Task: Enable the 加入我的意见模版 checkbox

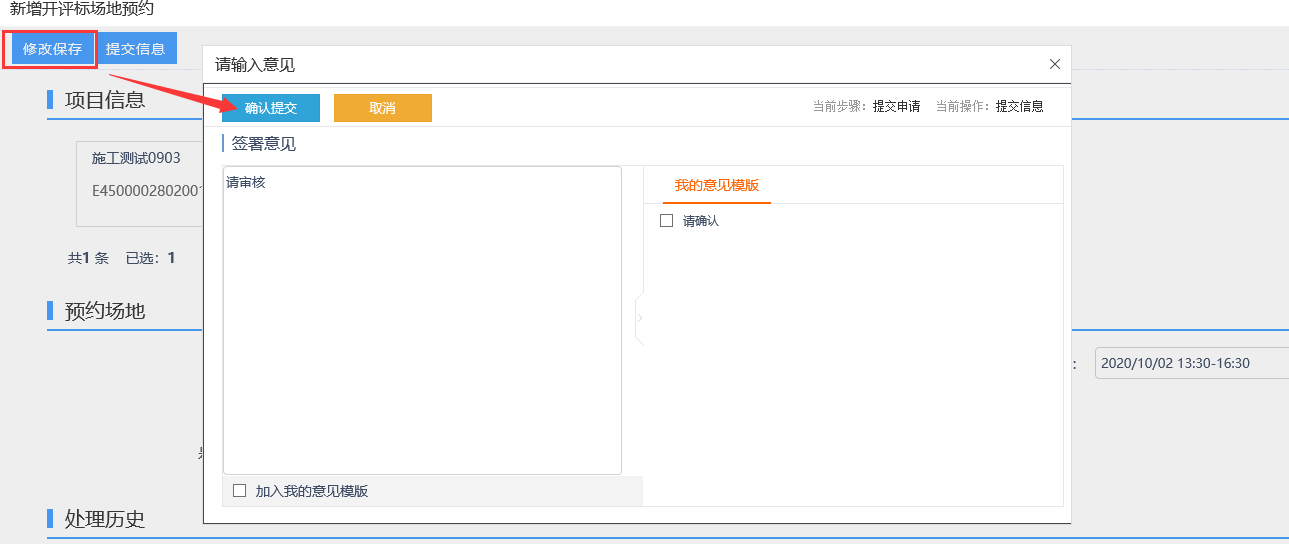Action: point(239,491)
